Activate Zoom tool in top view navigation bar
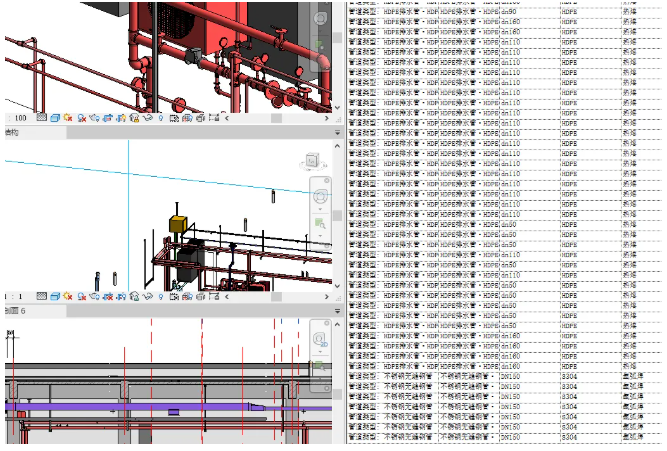The height and width of the screenshot is (451, 667). point(319,44)
